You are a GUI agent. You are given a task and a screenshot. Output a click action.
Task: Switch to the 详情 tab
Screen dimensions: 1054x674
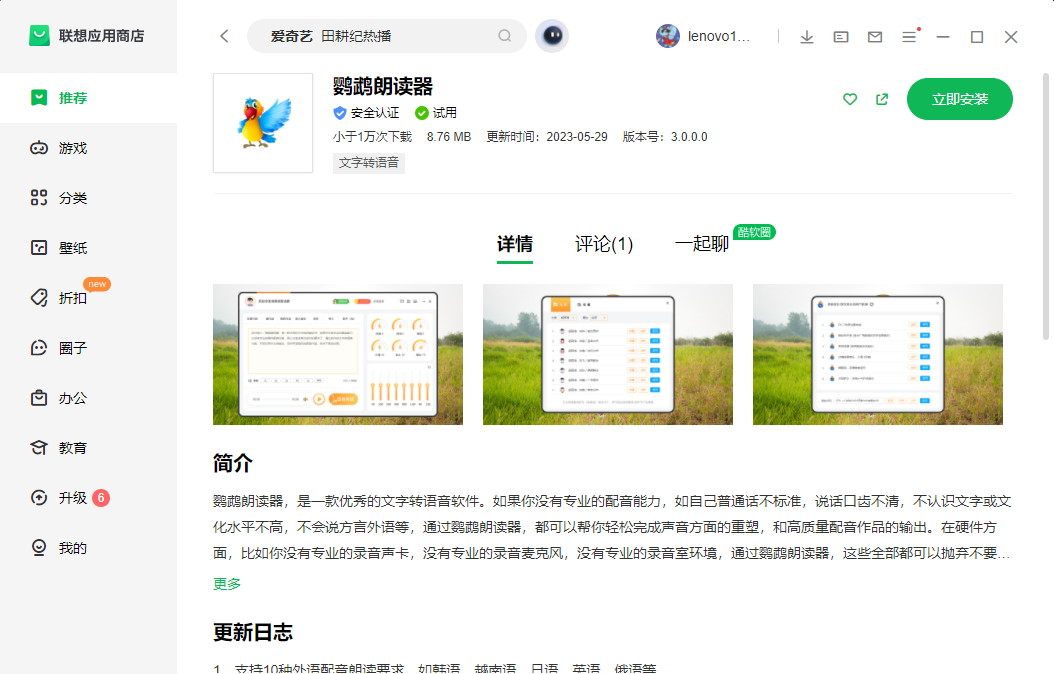pos(515,244)
